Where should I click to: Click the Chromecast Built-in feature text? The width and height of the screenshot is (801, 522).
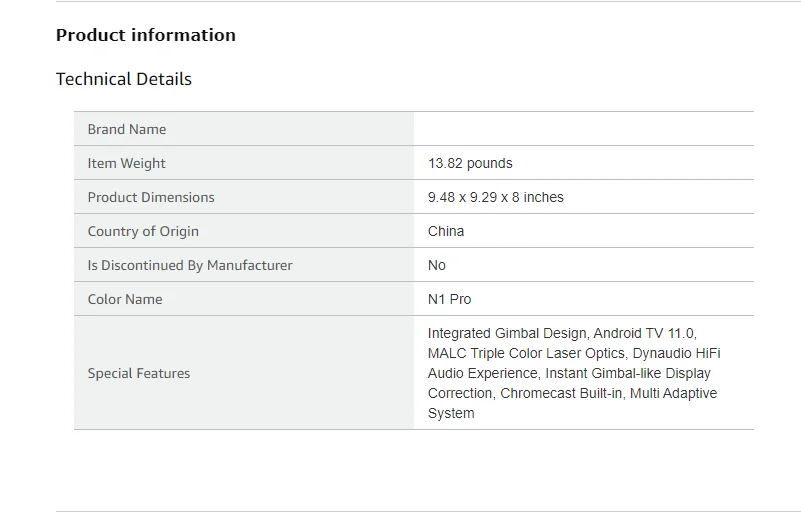point(563,393)
